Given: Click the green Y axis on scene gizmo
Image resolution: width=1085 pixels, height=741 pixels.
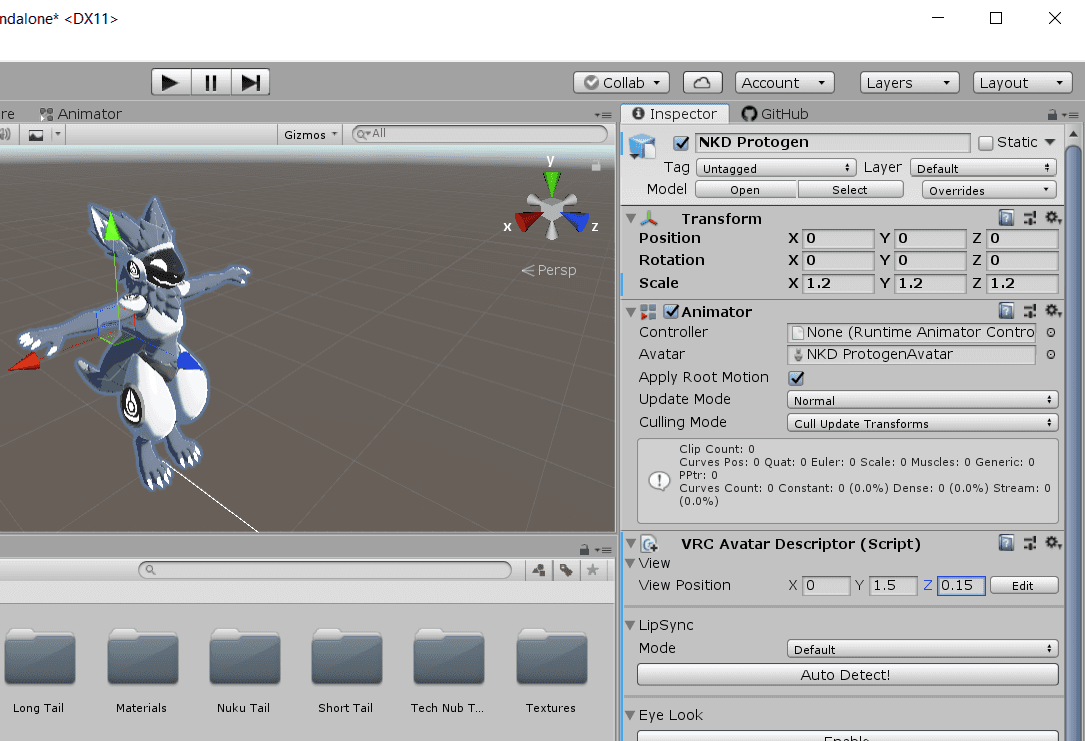Looking at the screenshot, I should point(551,180).
